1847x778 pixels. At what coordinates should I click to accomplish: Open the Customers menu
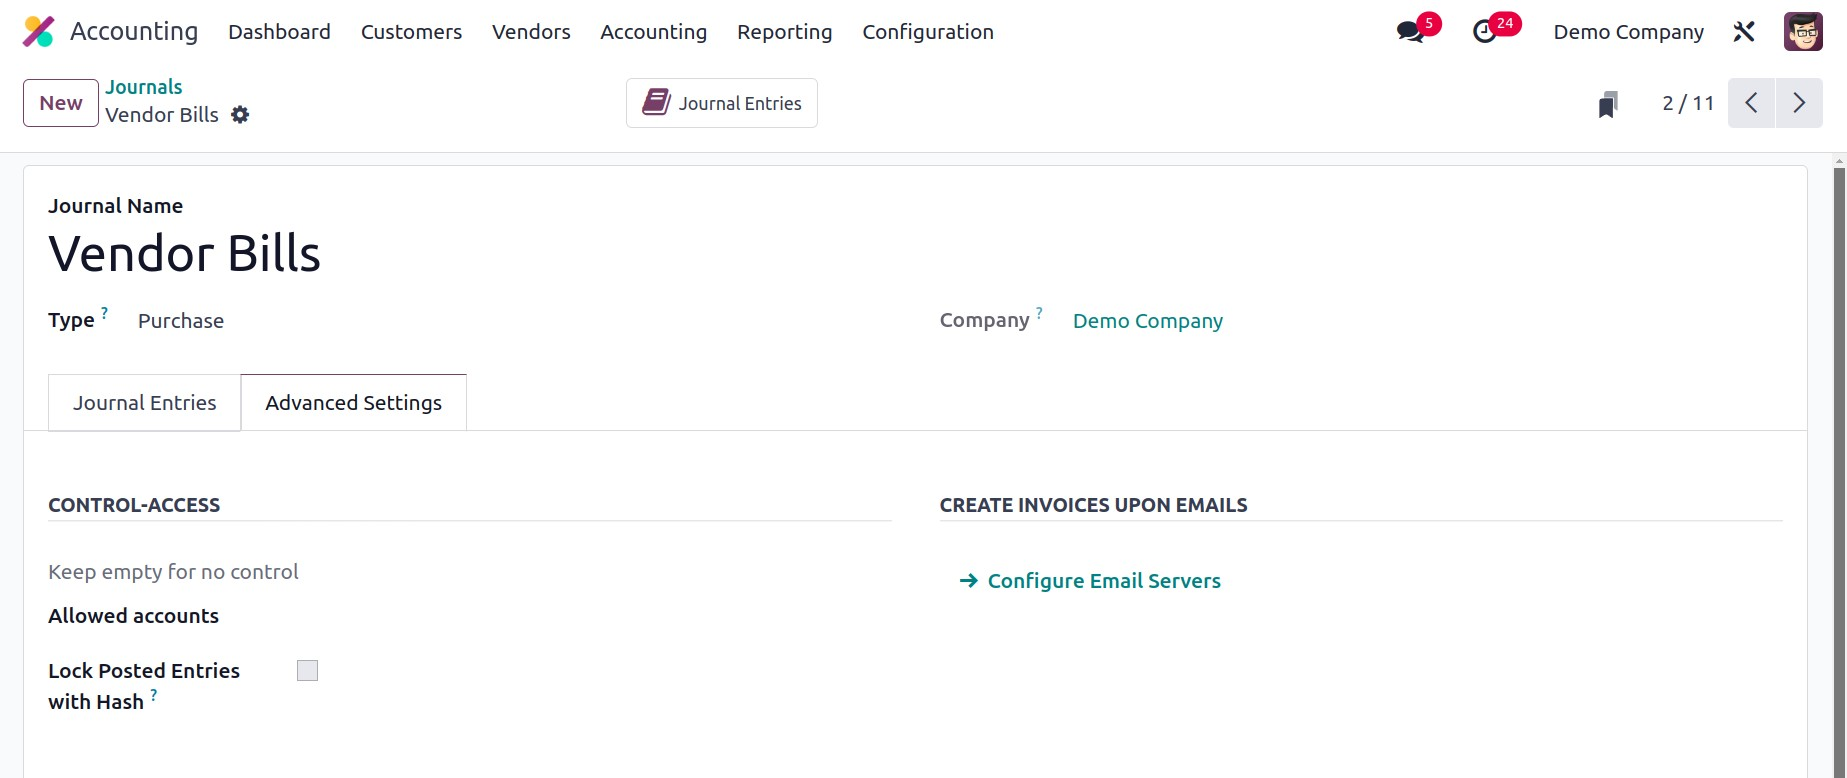tap(411, 32)
